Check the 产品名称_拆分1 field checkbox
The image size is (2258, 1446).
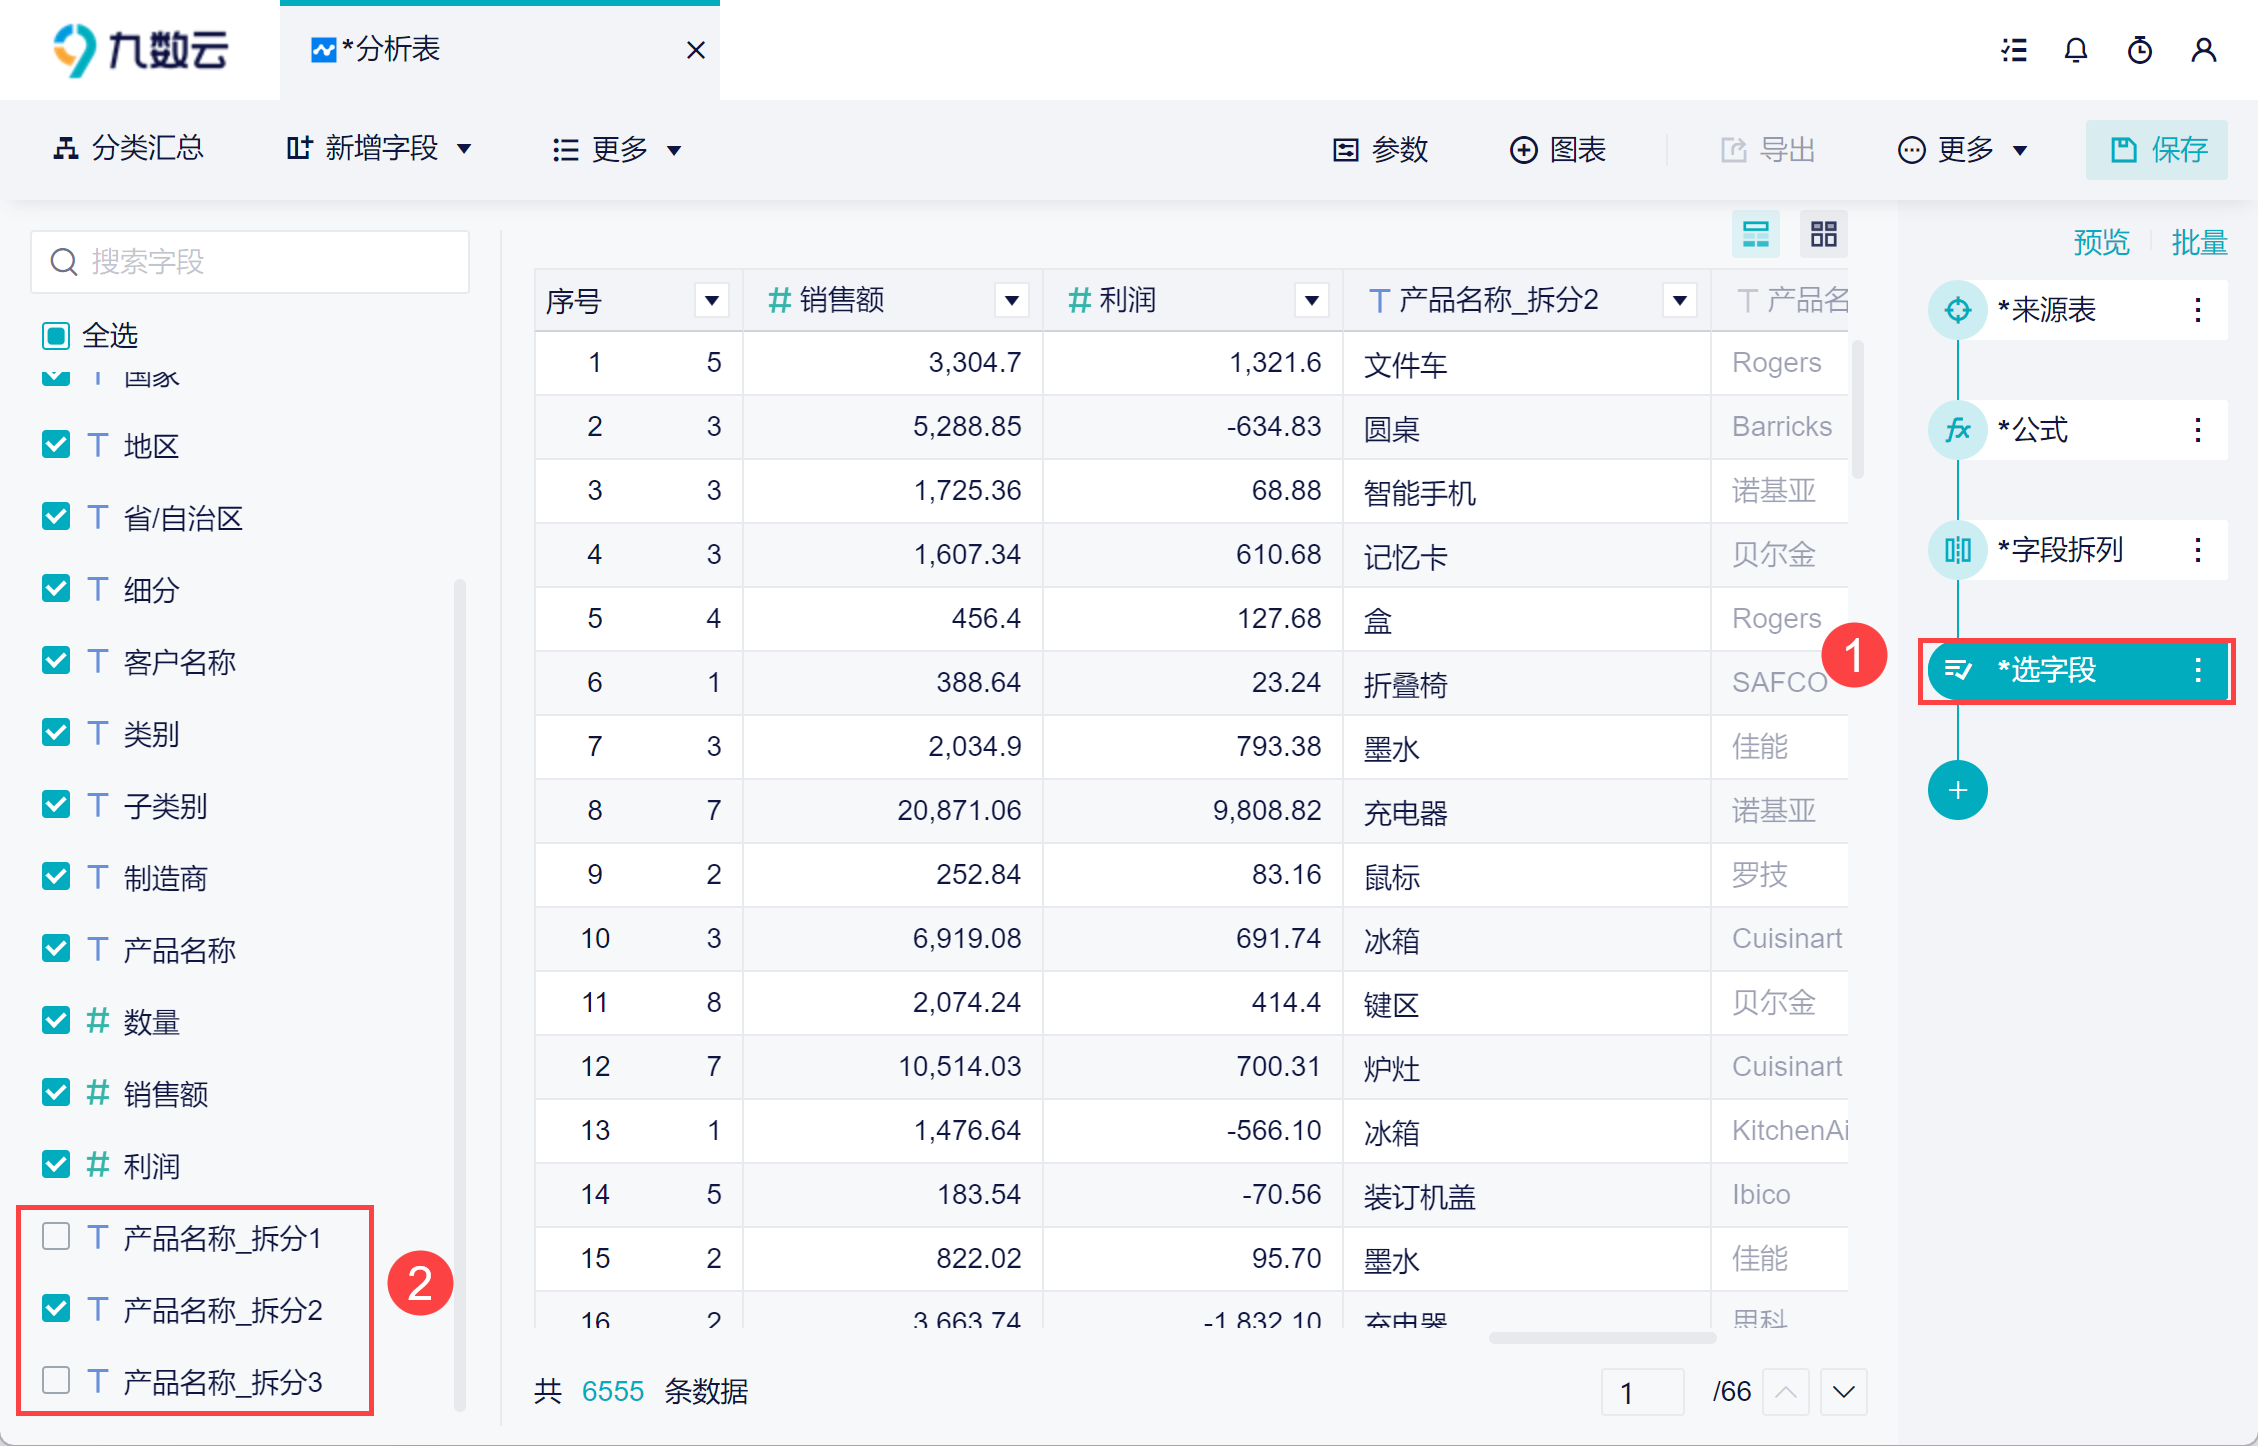56,1237
